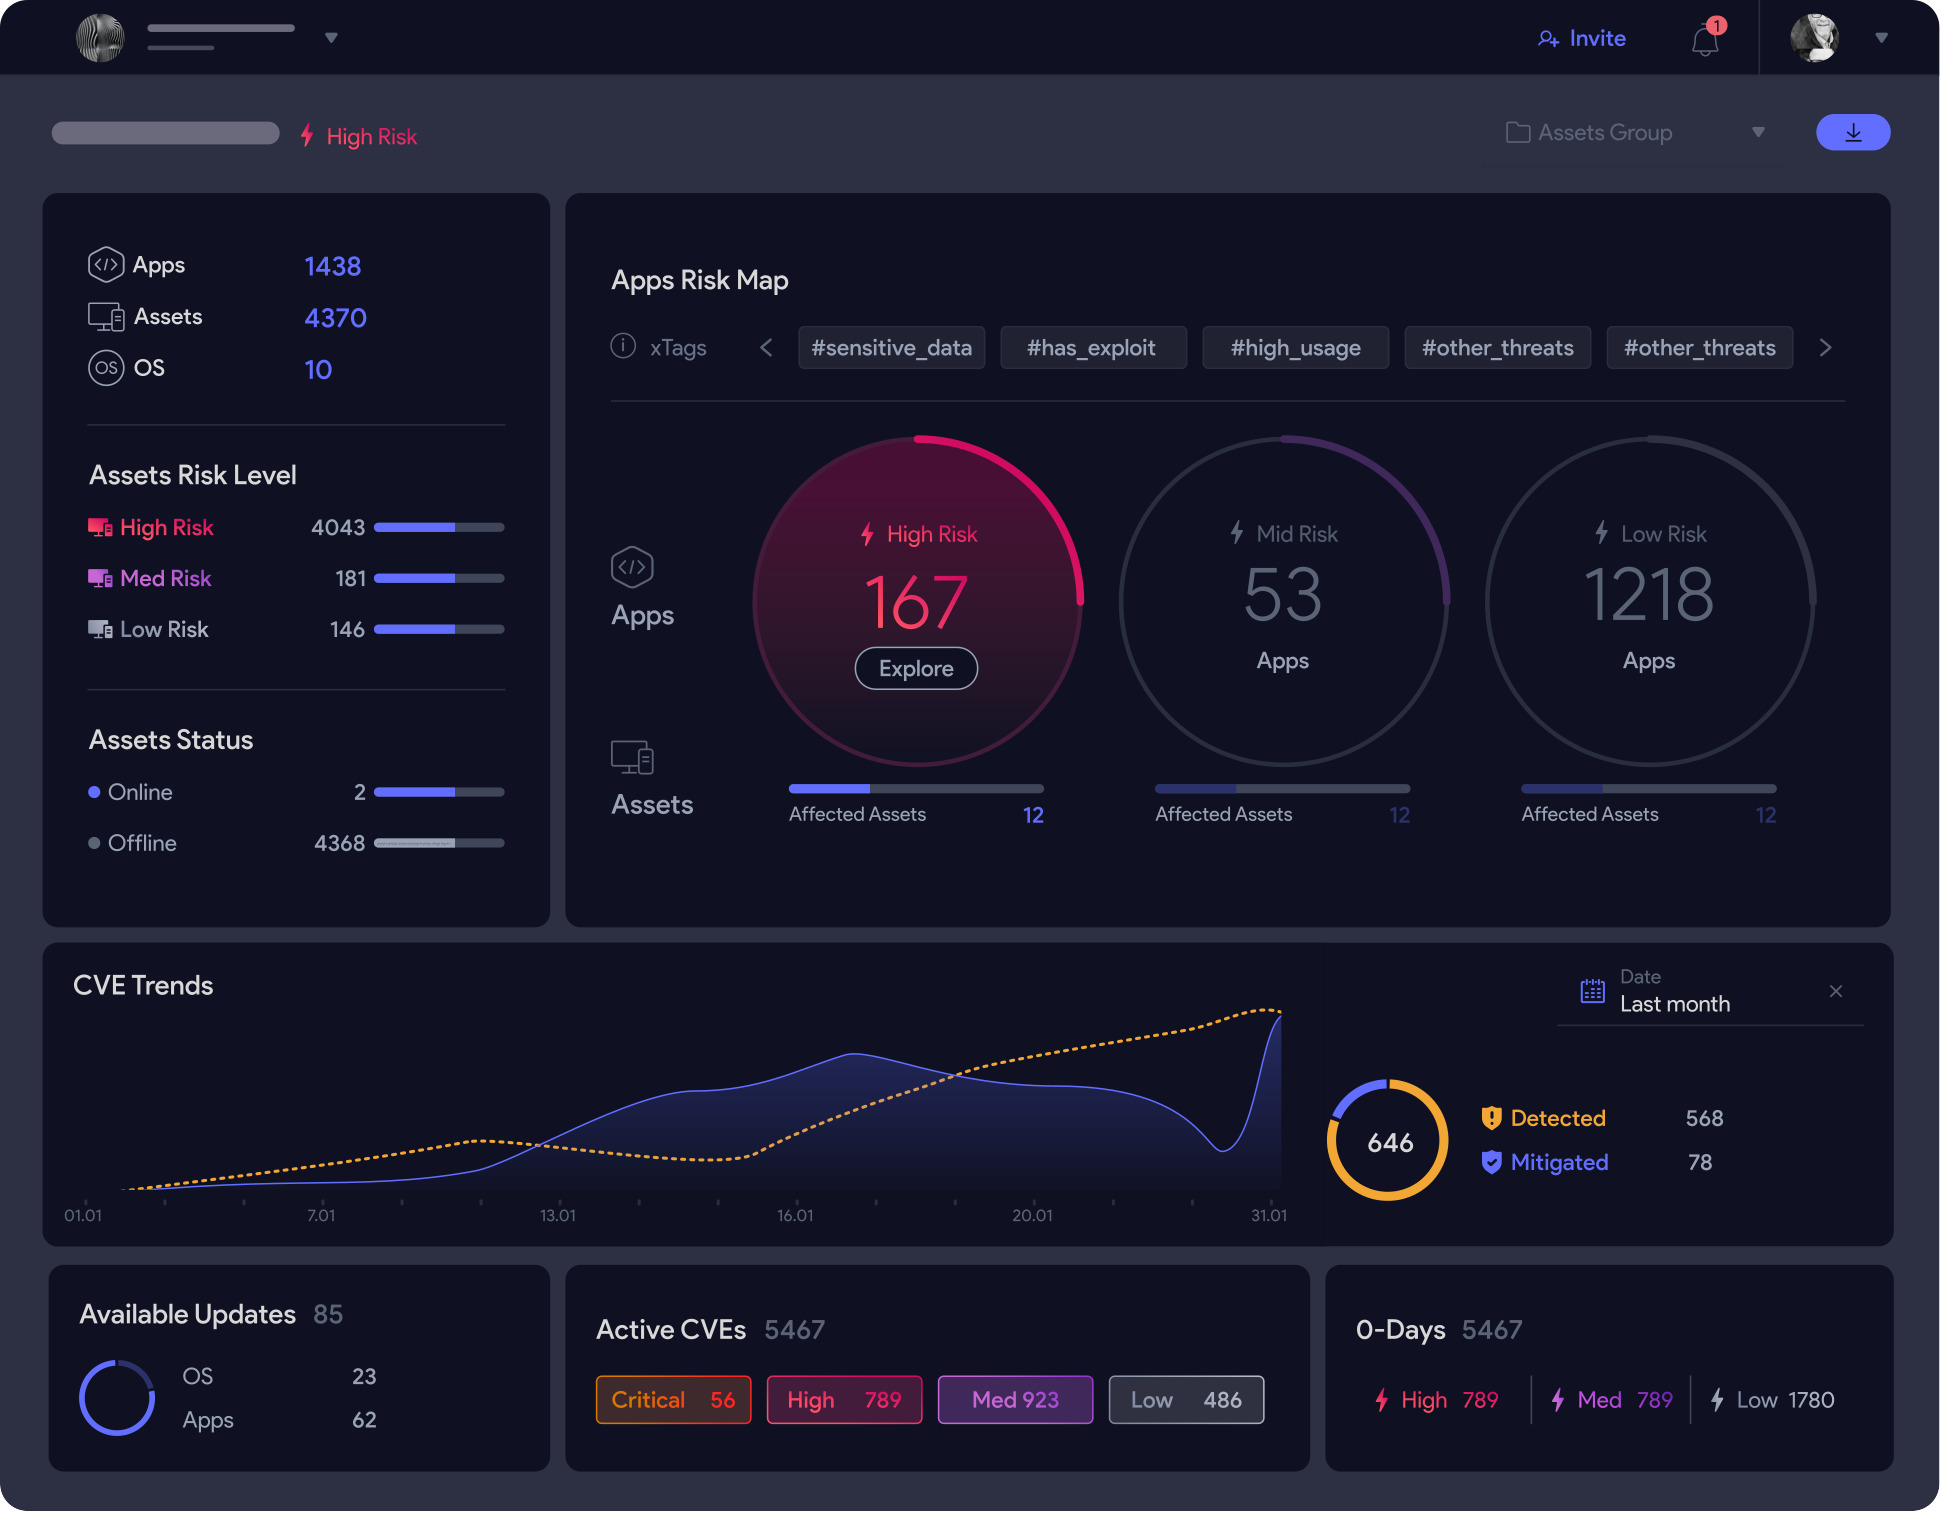Select the #has_exploit tag
Screen dimensions: 1941x1513
tap(1092, 348)
